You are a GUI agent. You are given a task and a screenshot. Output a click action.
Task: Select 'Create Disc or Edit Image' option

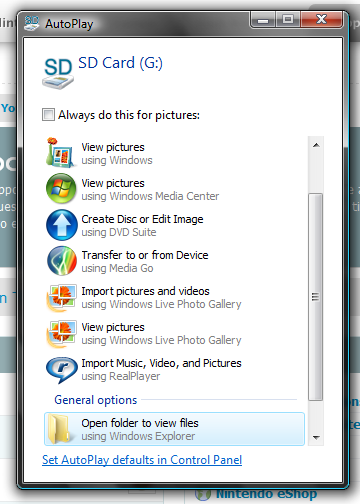tap(175, 225)
